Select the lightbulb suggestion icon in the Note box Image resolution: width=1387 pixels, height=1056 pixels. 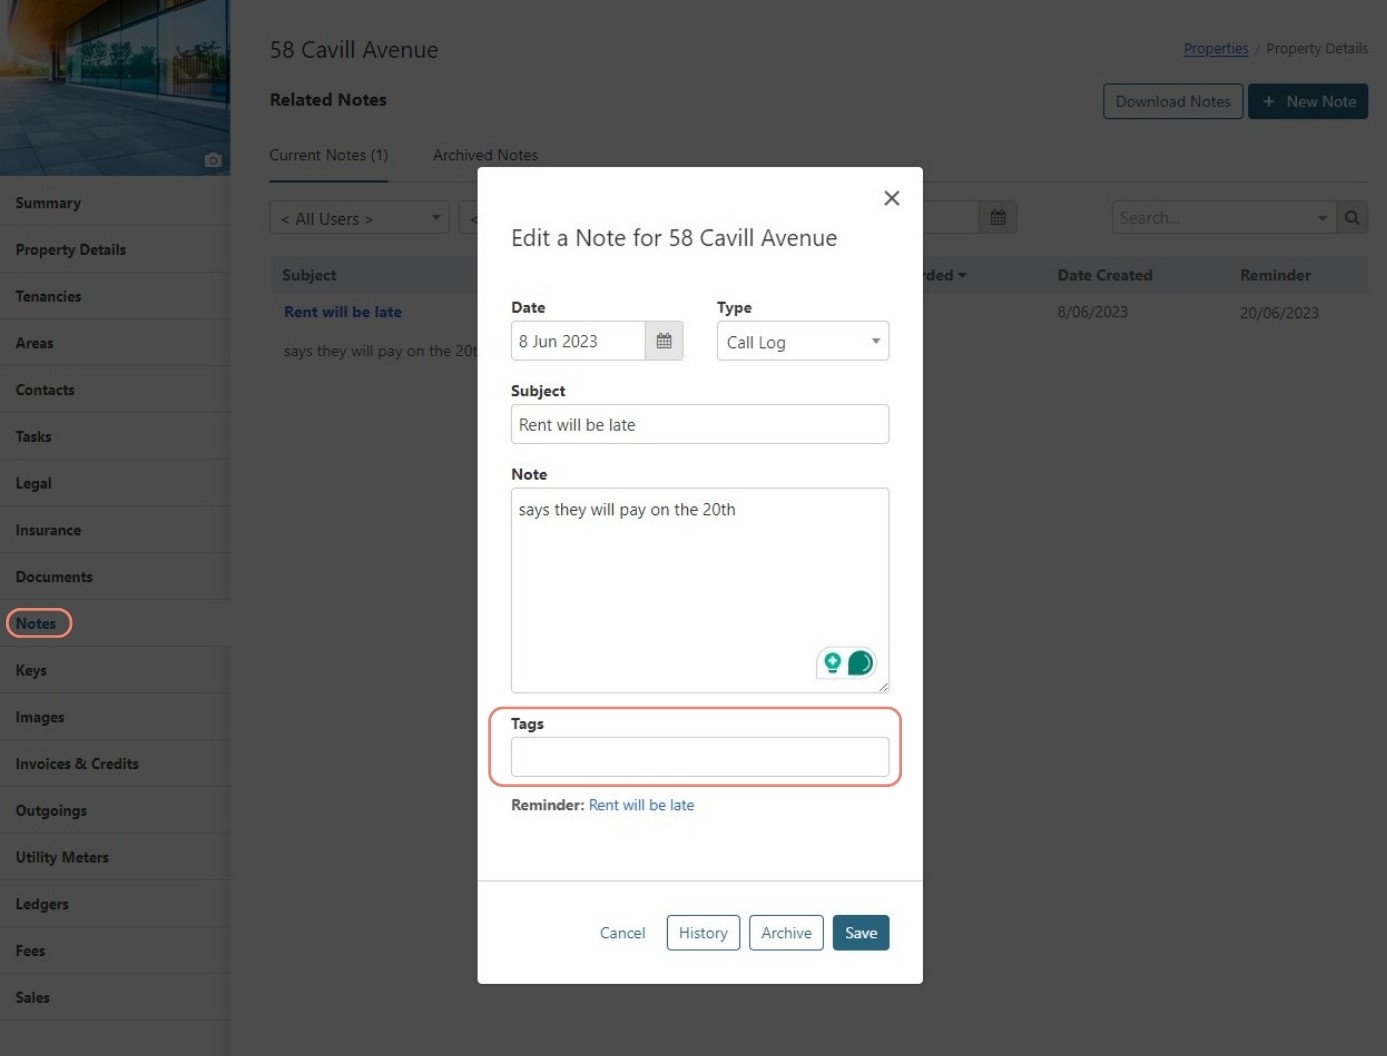coord(832,661)
